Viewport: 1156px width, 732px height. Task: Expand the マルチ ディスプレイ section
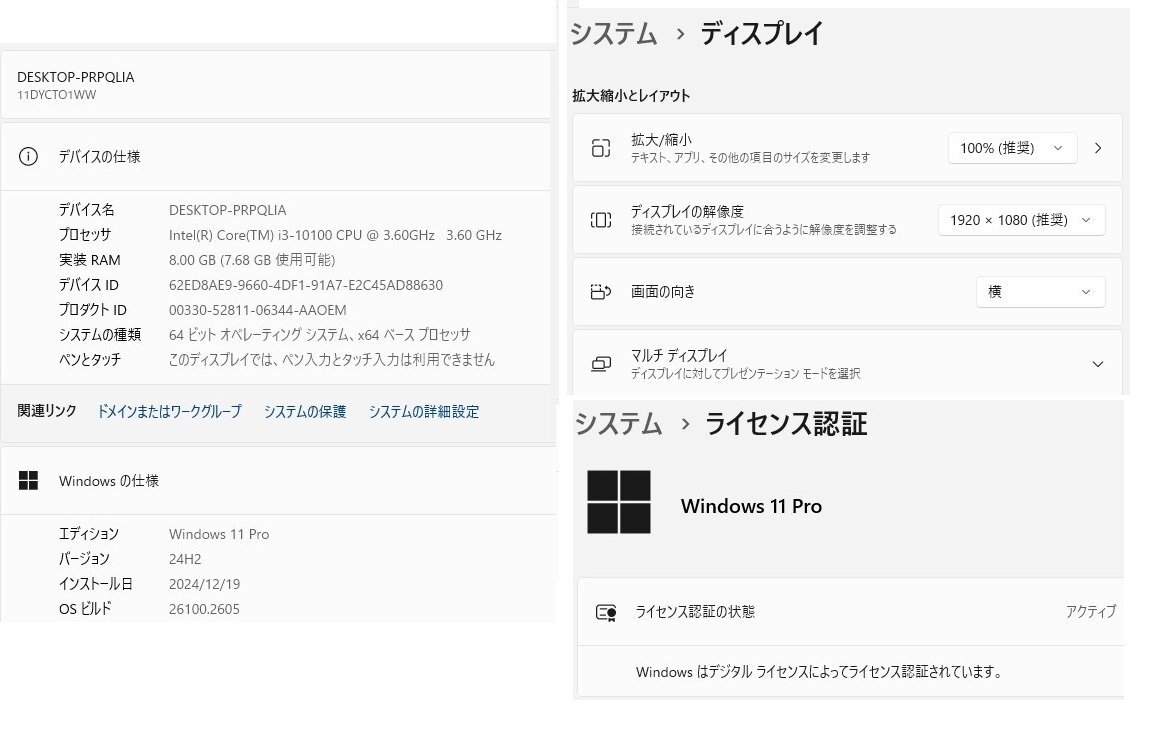(1097, 363)
